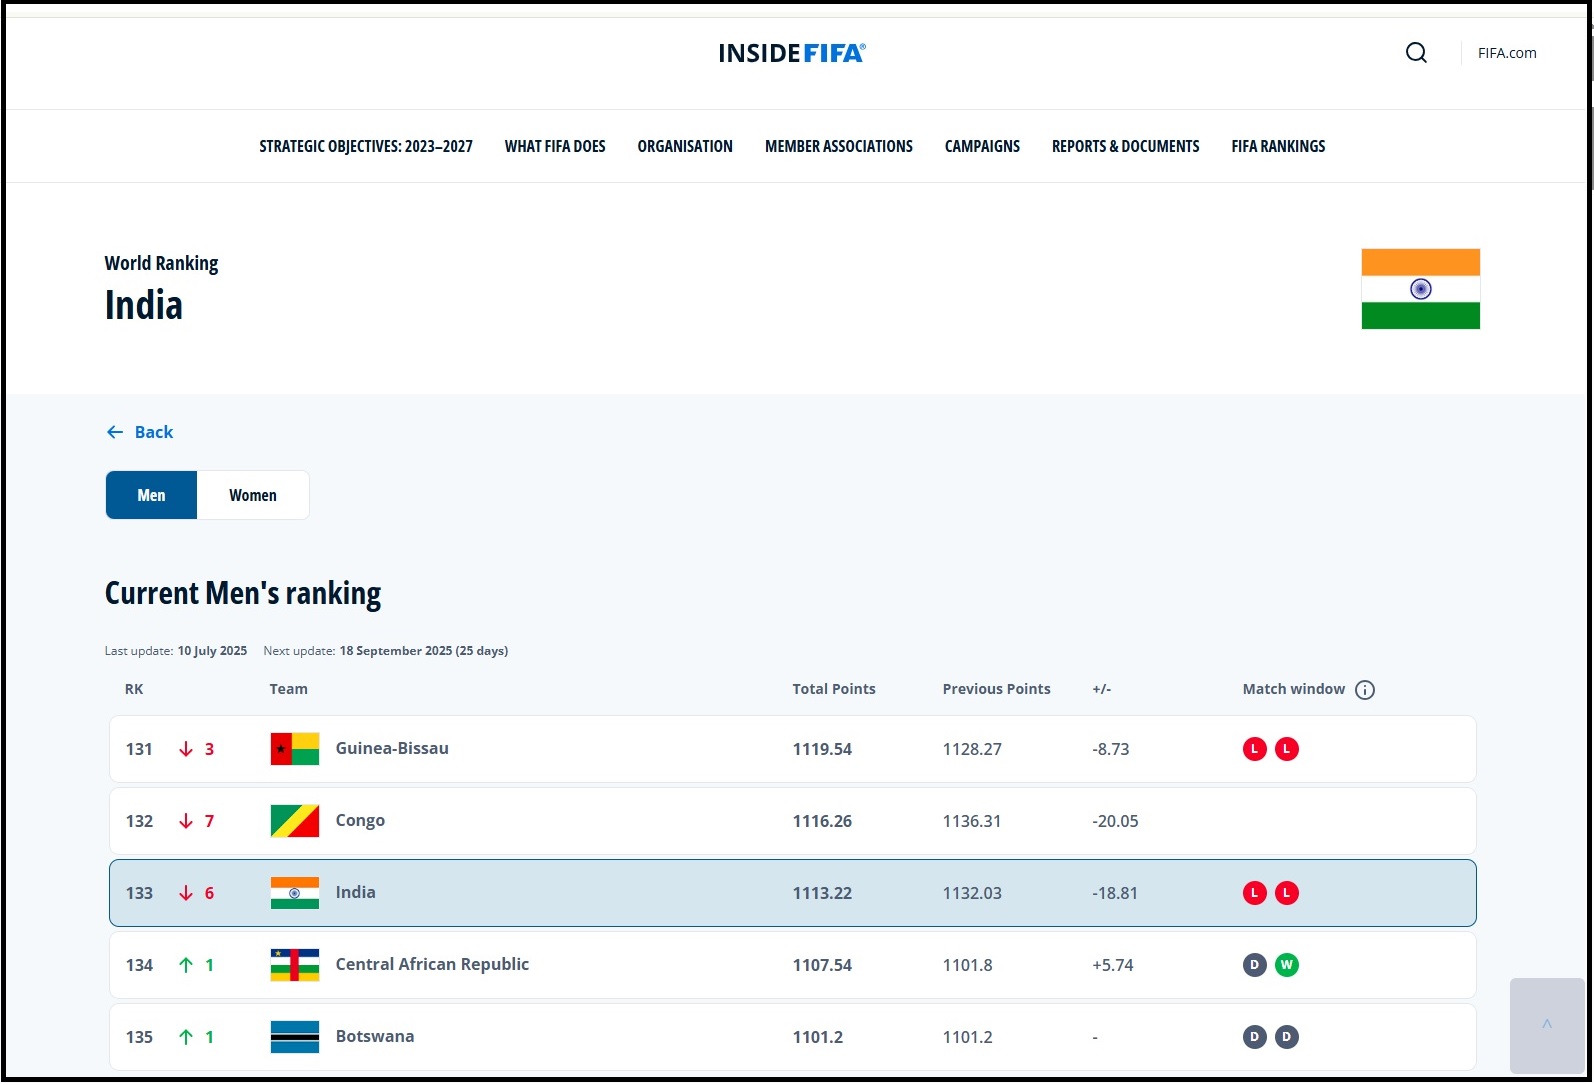This screenshot has height=1085, width=1594.
Task: Click Guinea-Bissau down arrow rank change
Action: click(186, 749)
